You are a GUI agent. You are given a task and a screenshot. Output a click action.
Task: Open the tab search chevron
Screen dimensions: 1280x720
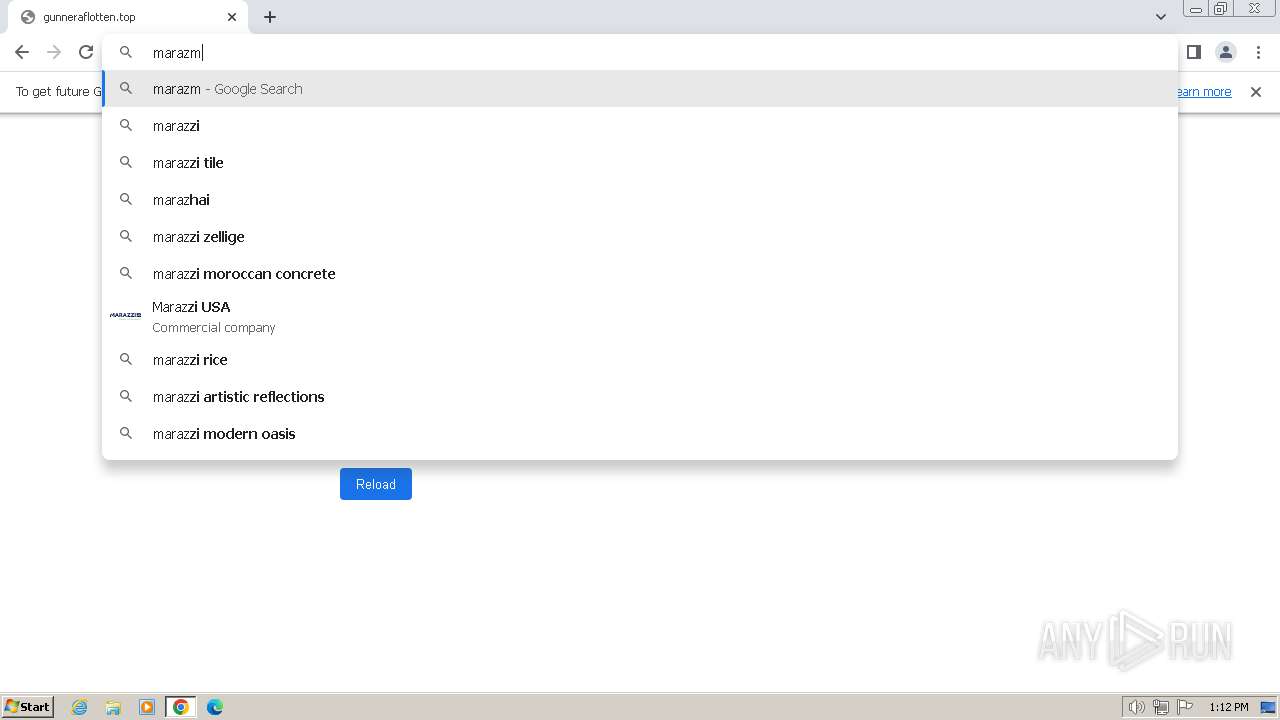point(1161,17)
